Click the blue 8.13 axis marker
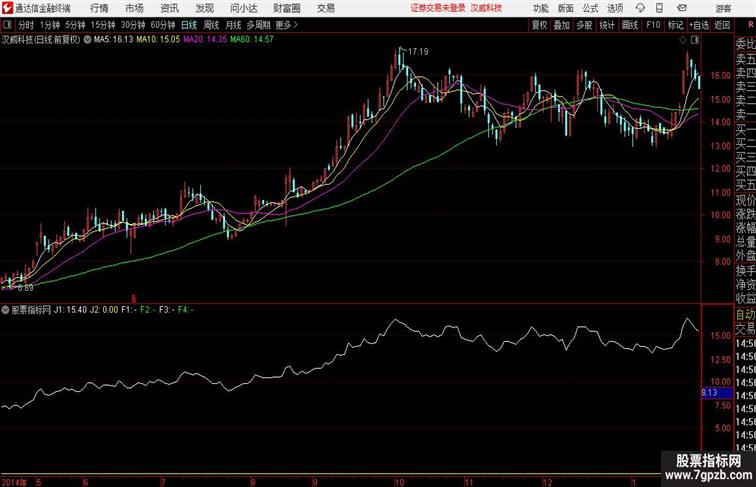Image resolution: width=756 pixels, height=487 pixels. pyautogui.click(x=717, y=393)
